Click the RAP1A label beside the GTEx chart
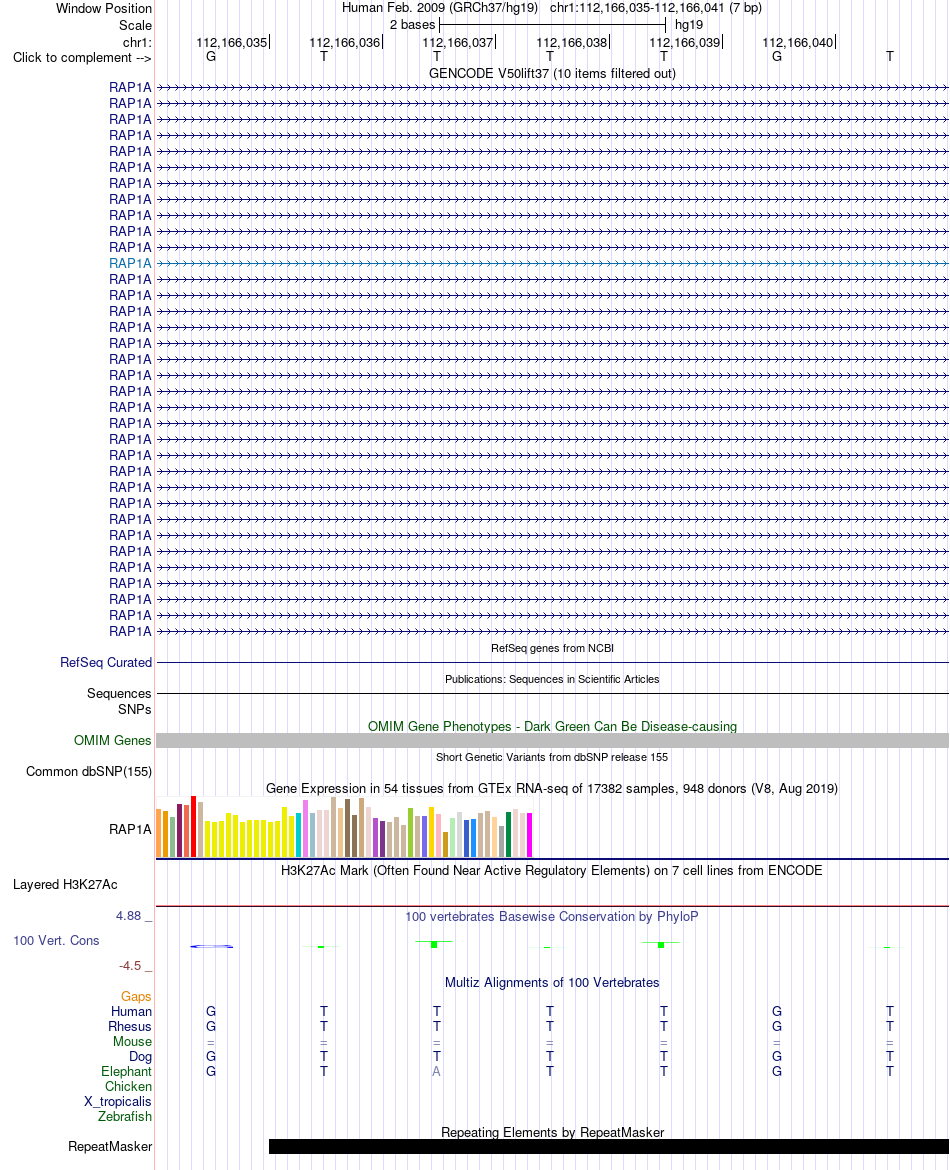950x1170 pixels. (130, 829)
